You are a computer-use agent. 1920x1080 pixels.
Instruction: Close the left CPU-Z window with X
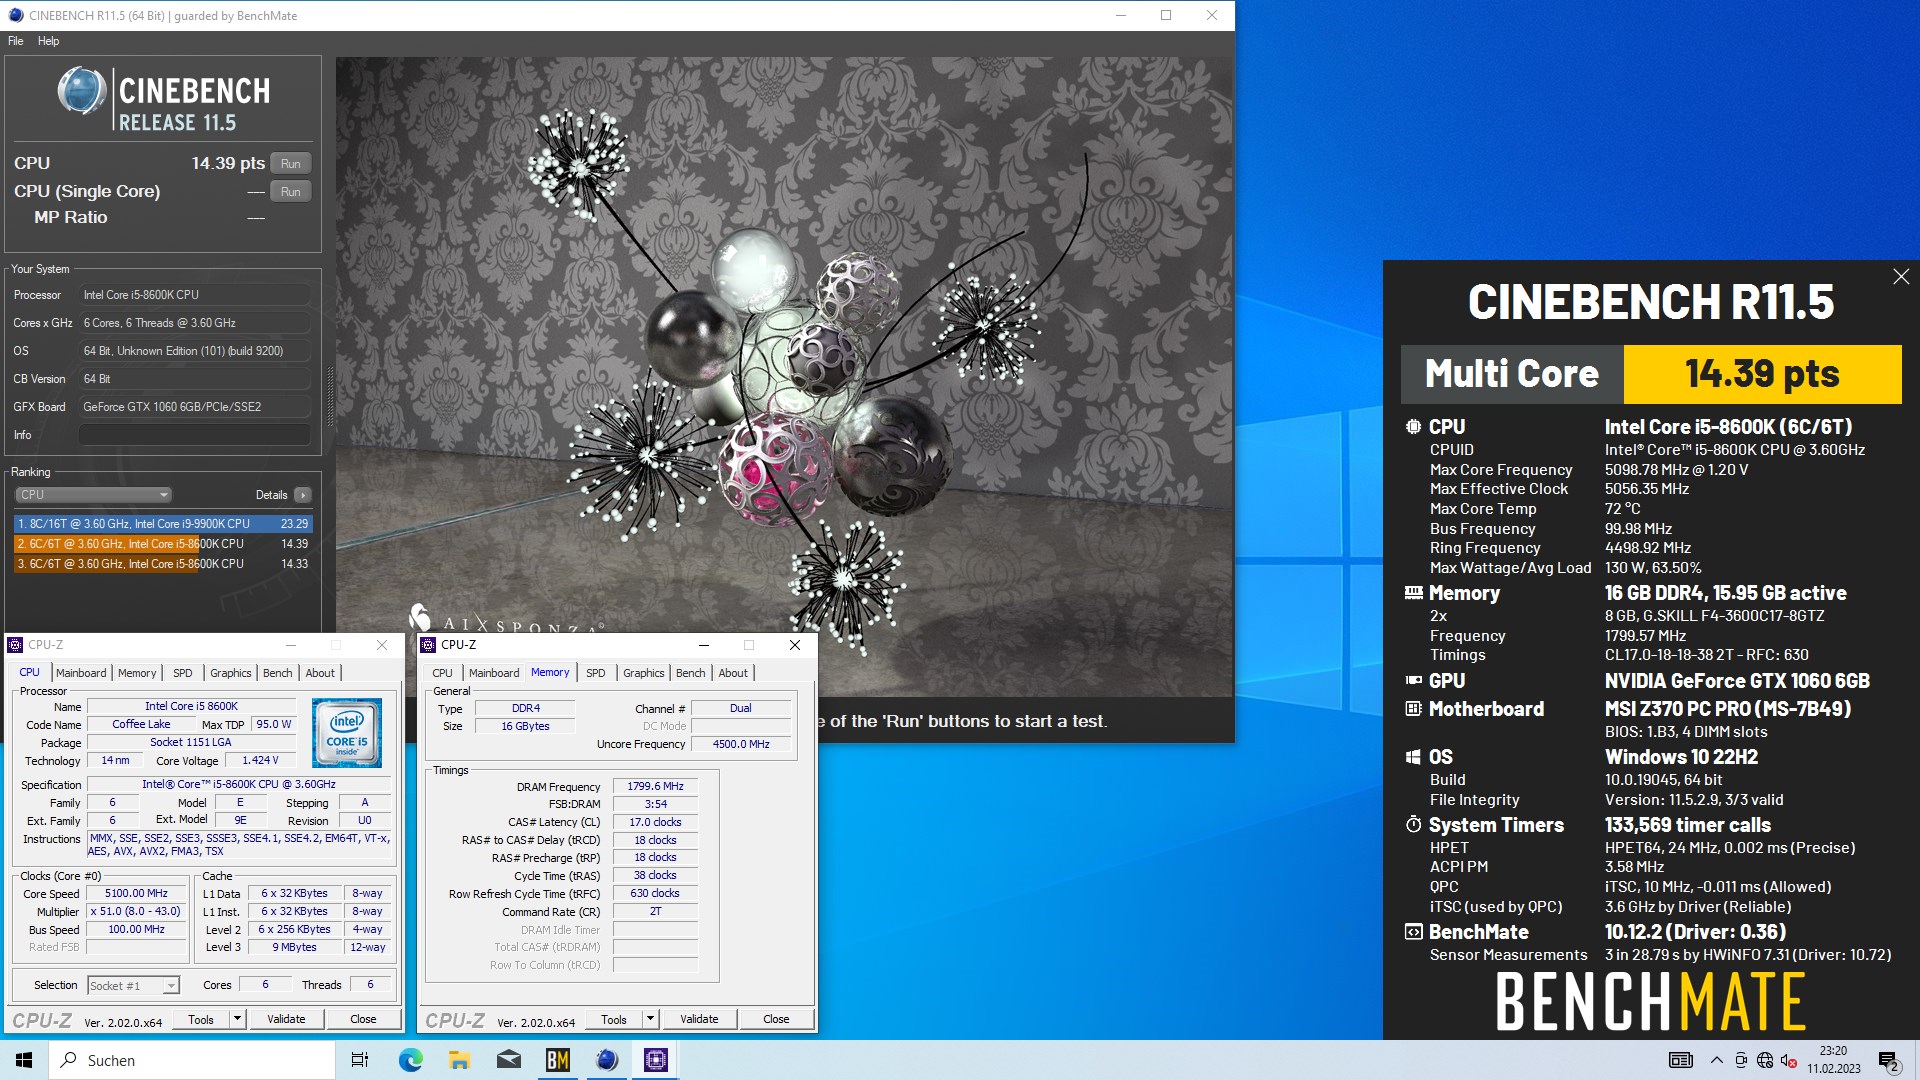[x=382, y=645]
